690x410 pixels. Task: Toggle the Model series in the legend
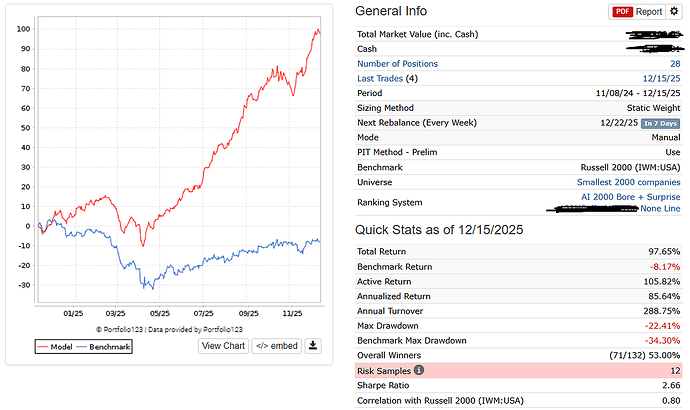55,347
